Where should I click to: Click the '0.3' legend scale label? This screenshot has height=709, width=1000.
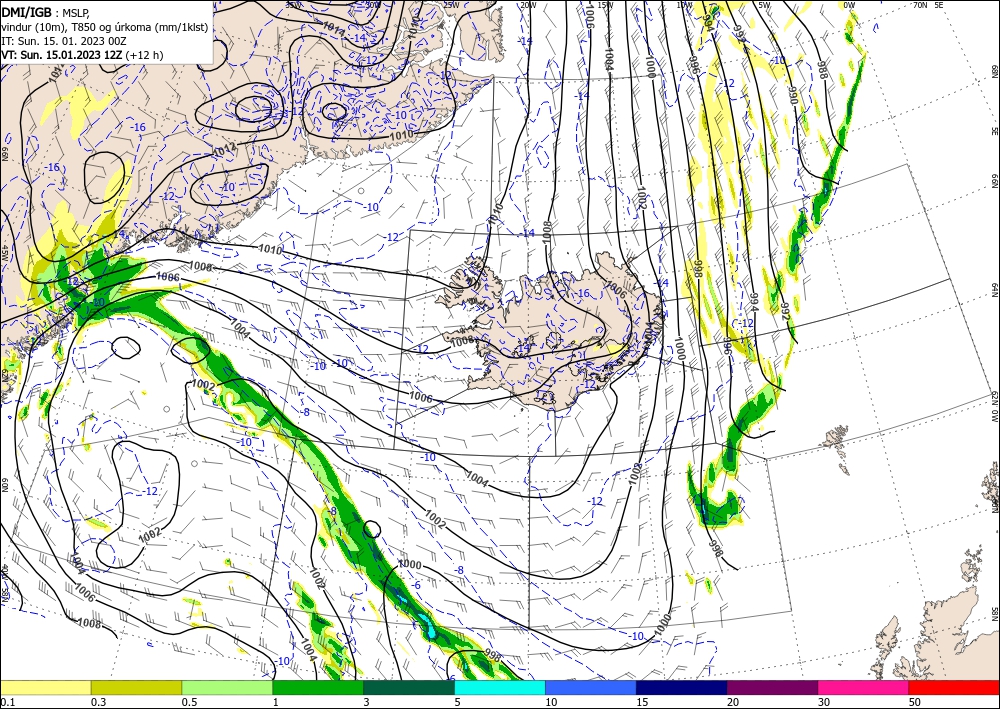coord(98,702)
